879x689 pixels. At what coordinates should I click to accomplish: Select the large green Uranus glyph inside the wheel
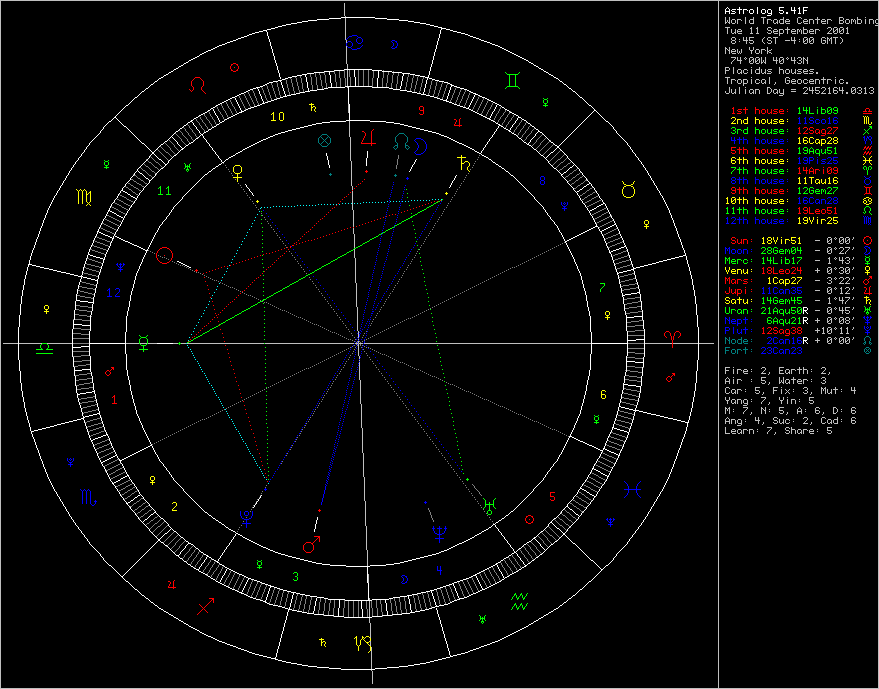[x=490, y=506]
